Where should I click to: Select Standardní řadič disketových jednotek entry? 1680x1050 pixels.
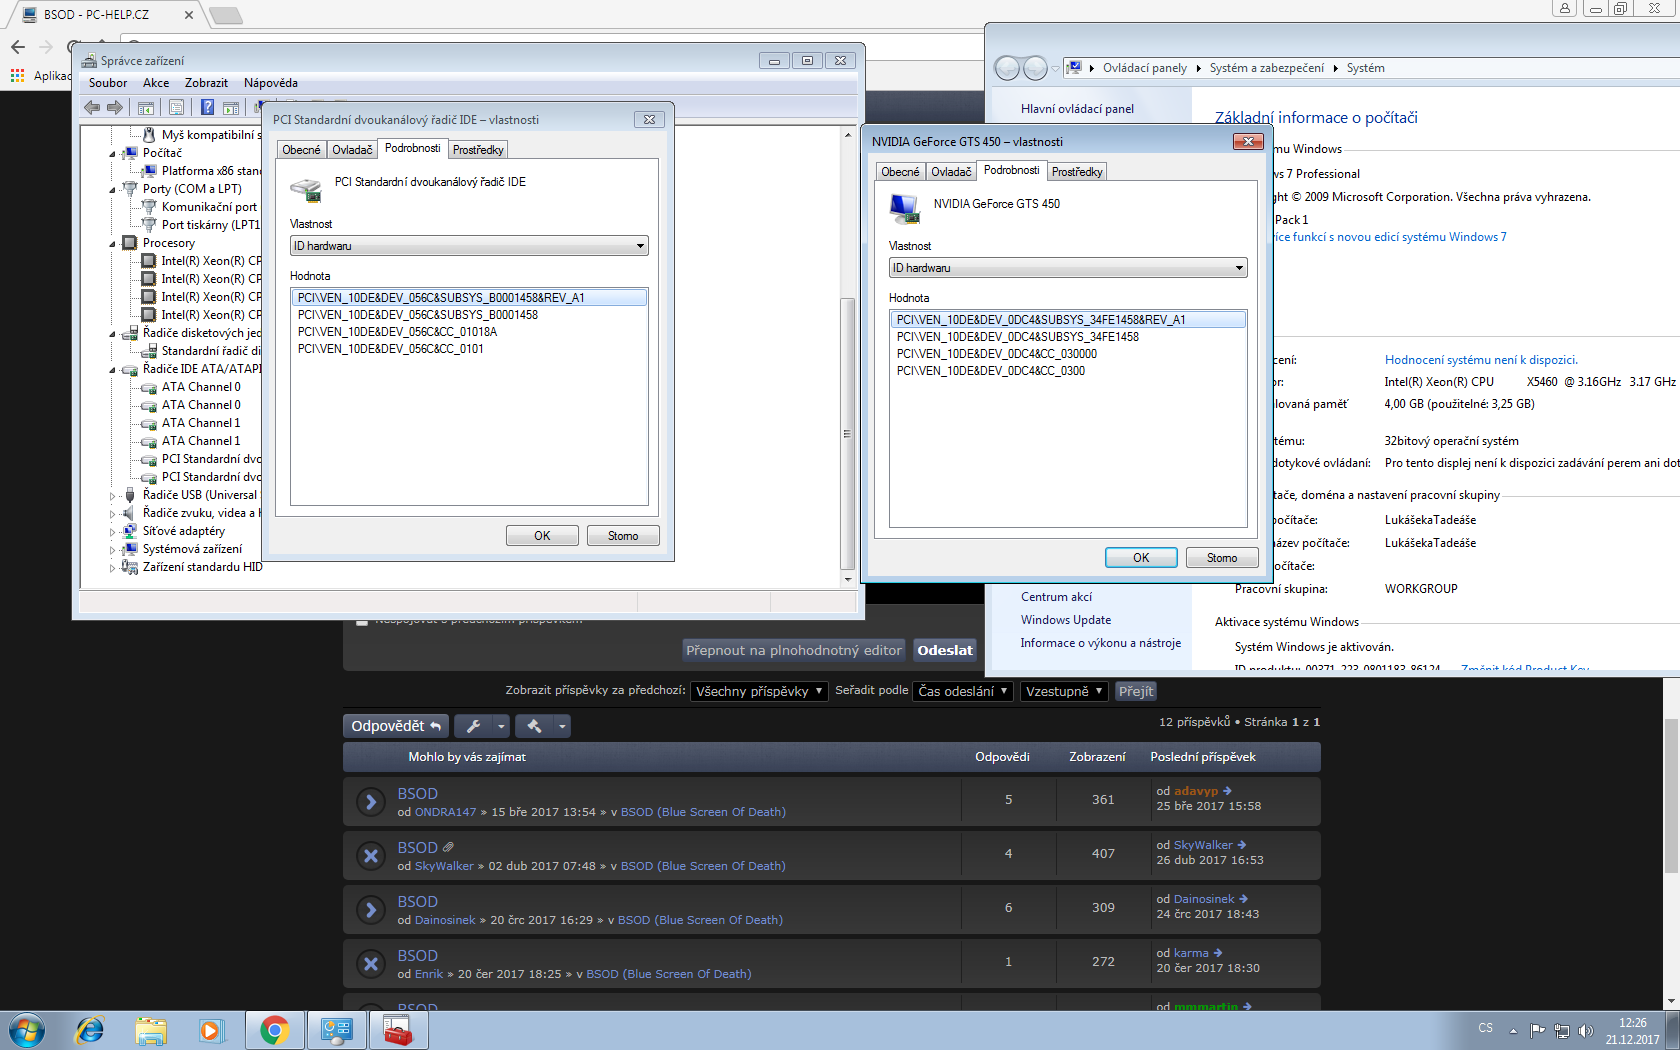point(211,351)
